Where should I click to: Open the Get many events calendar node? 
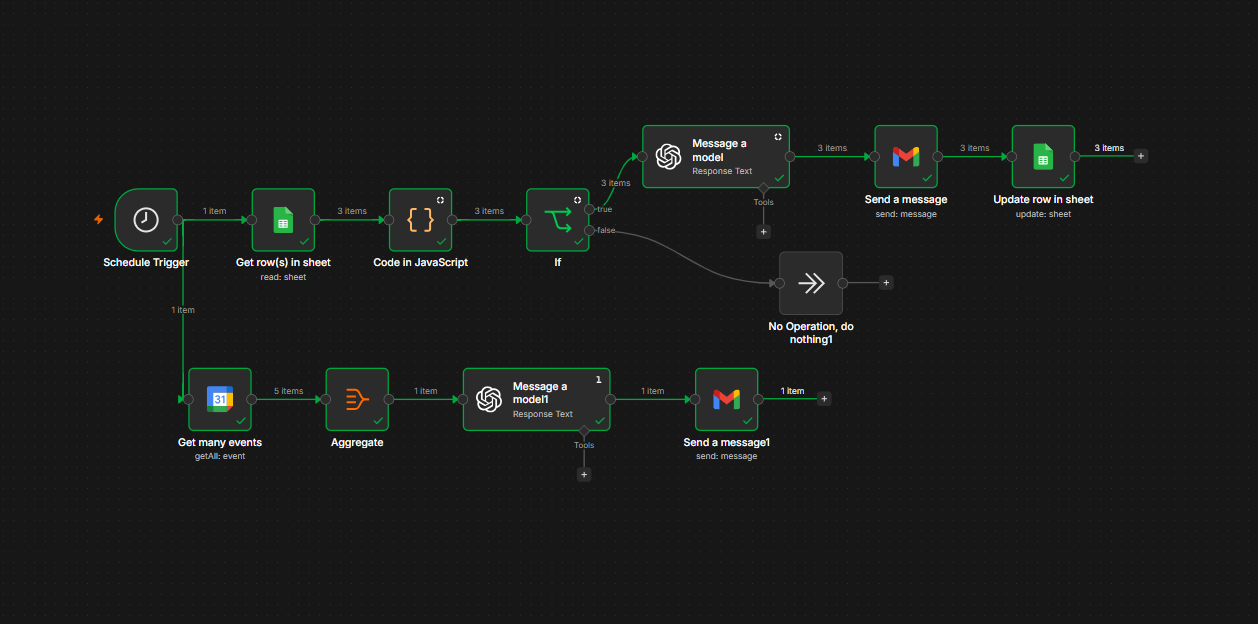click(x=220, y=399)
